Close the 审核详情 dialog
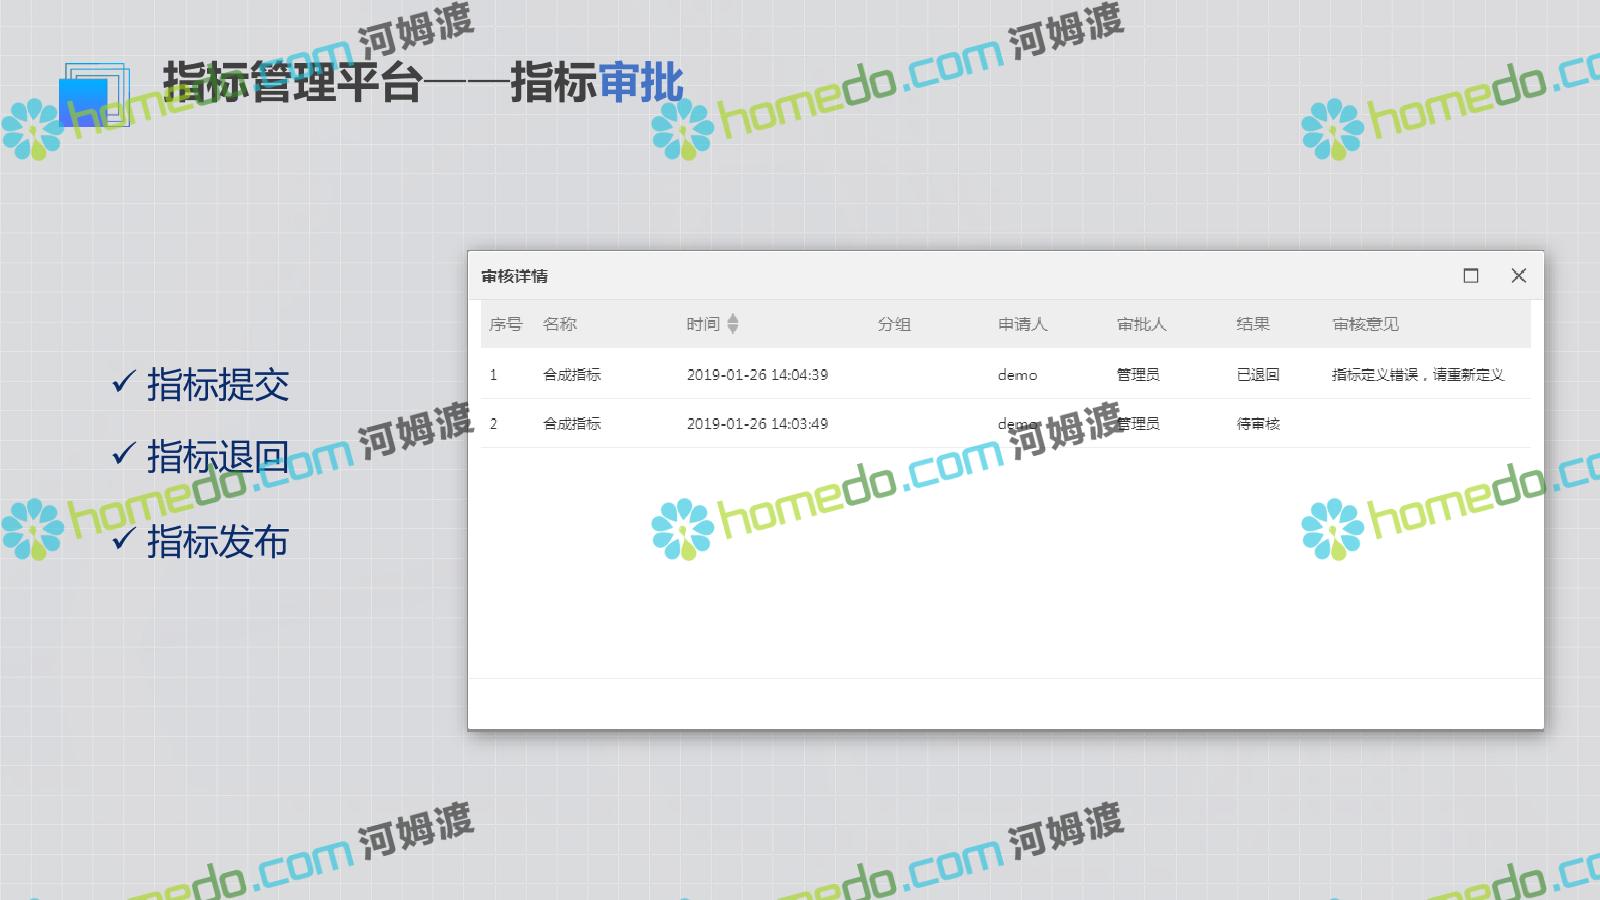1600x900 pixels. click(x=1518, y=276)
